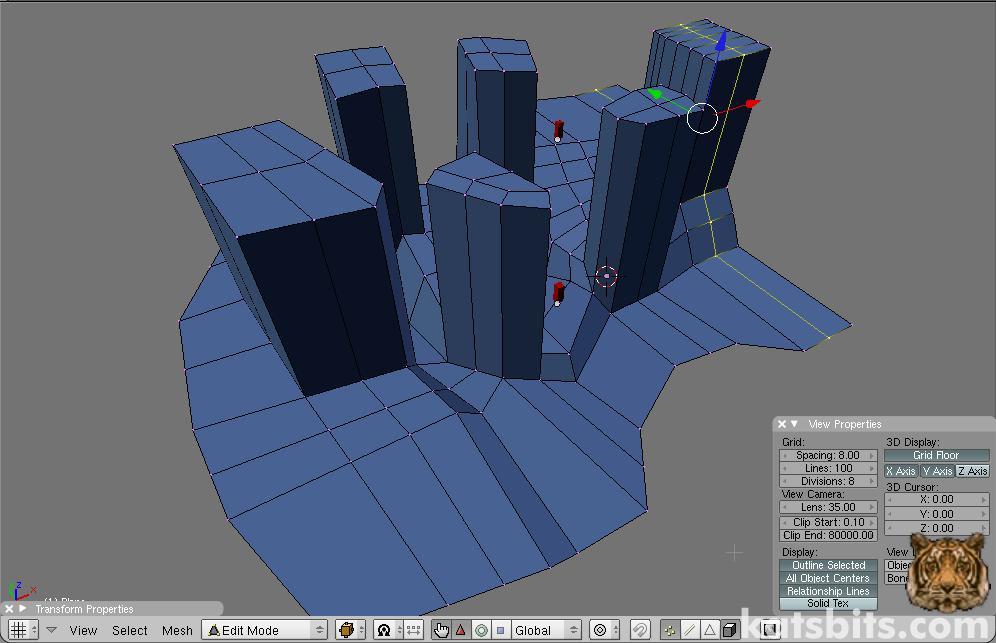Select the scale manipulator square icon
This screenshot has height=643, width=996.
[x=501, y=630]
